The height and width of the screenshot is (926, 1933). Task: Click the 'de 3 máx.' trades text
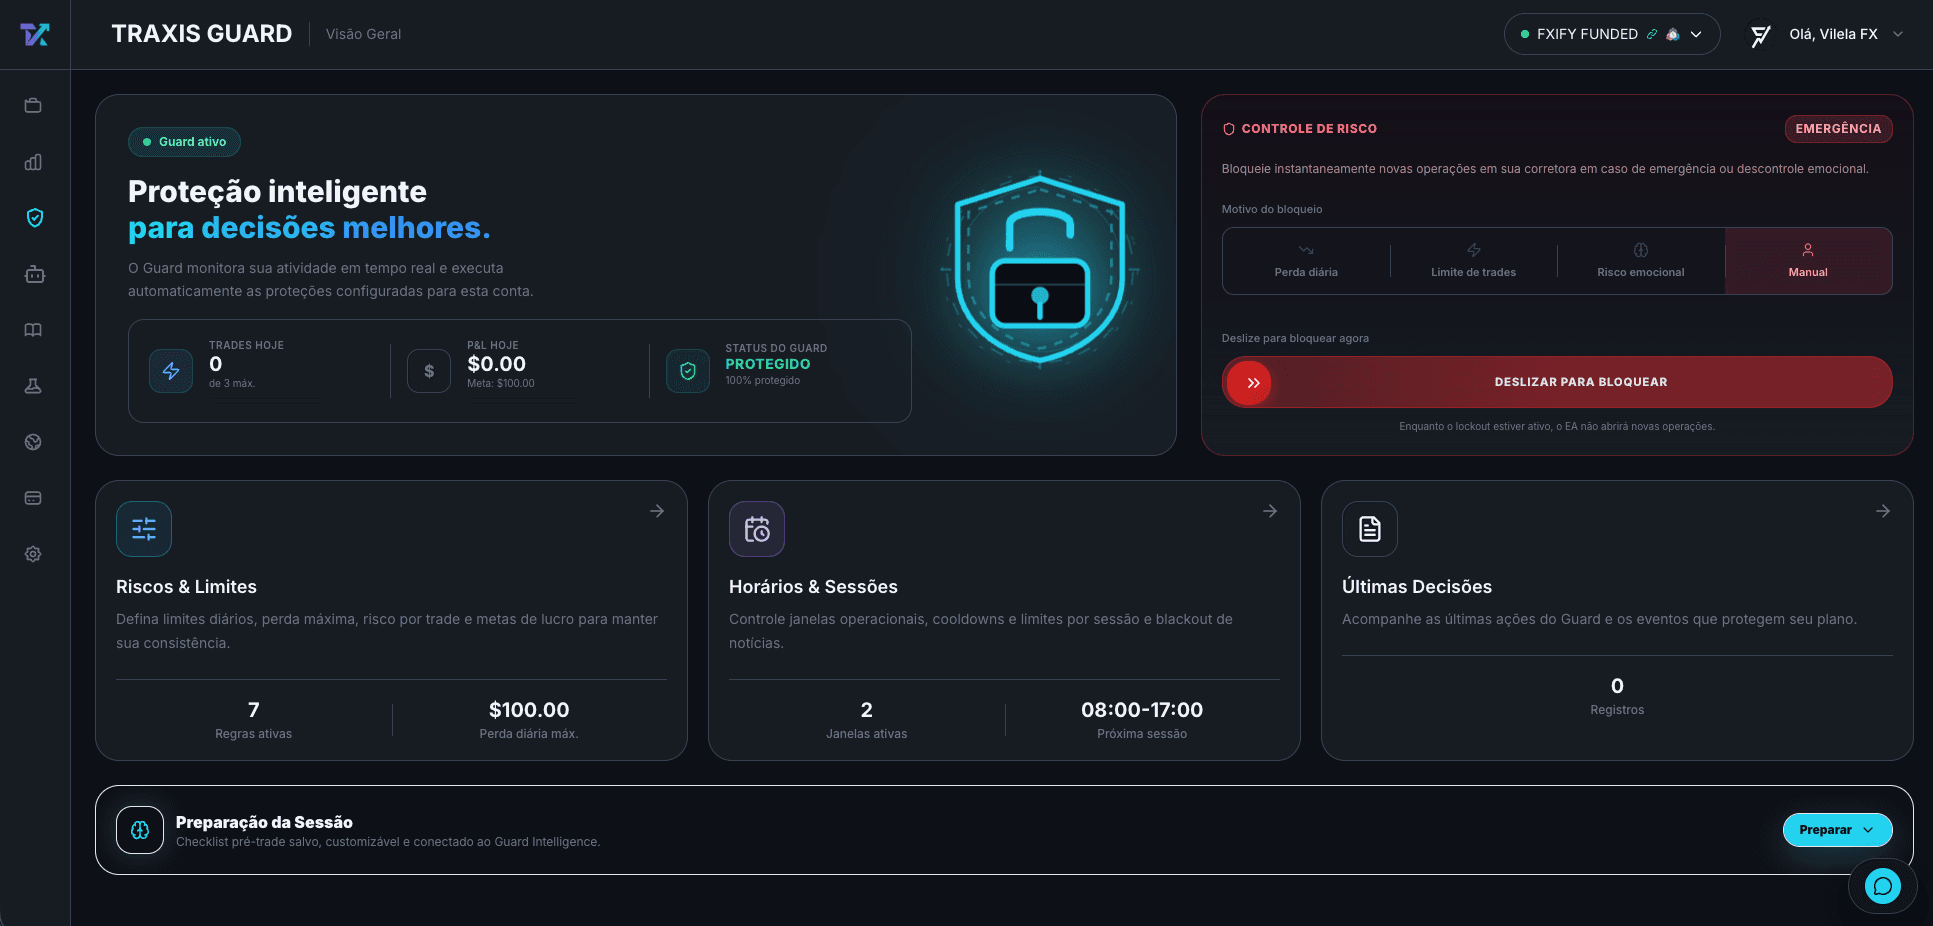(x=232, y=384)
